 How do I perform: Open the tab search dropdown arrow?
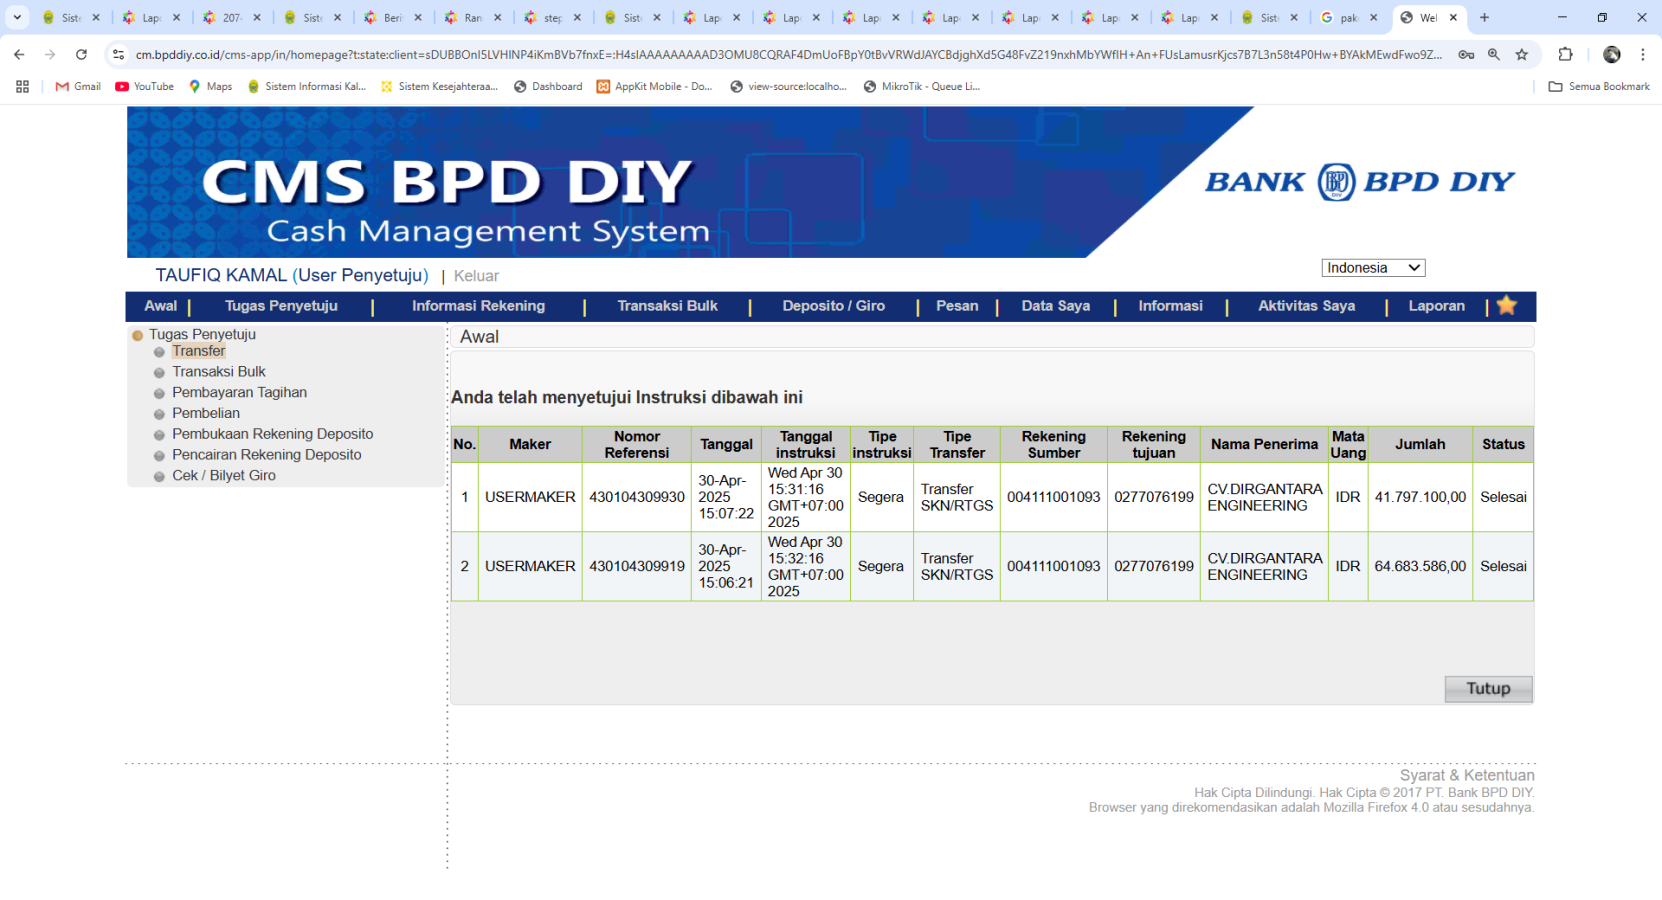17,17
